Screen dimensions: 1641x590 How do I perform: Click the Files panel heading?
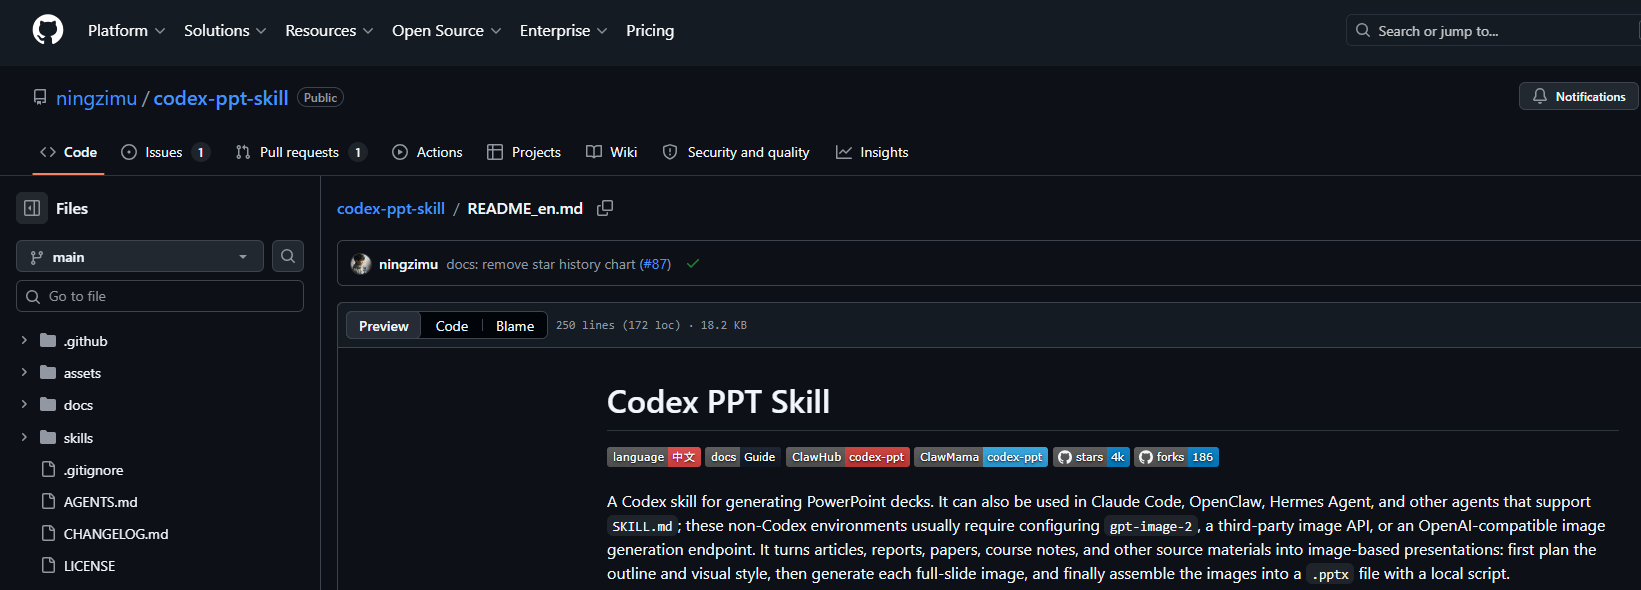click(72, 208)
